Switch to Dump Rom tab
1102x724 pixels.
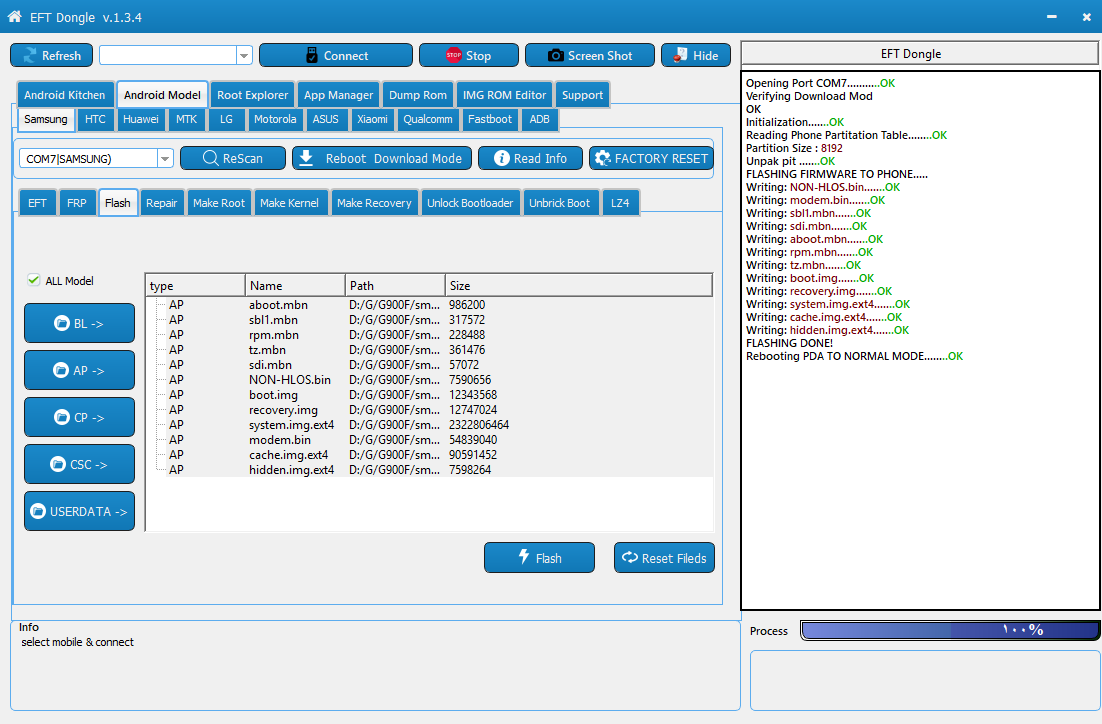tap(417, 95)
